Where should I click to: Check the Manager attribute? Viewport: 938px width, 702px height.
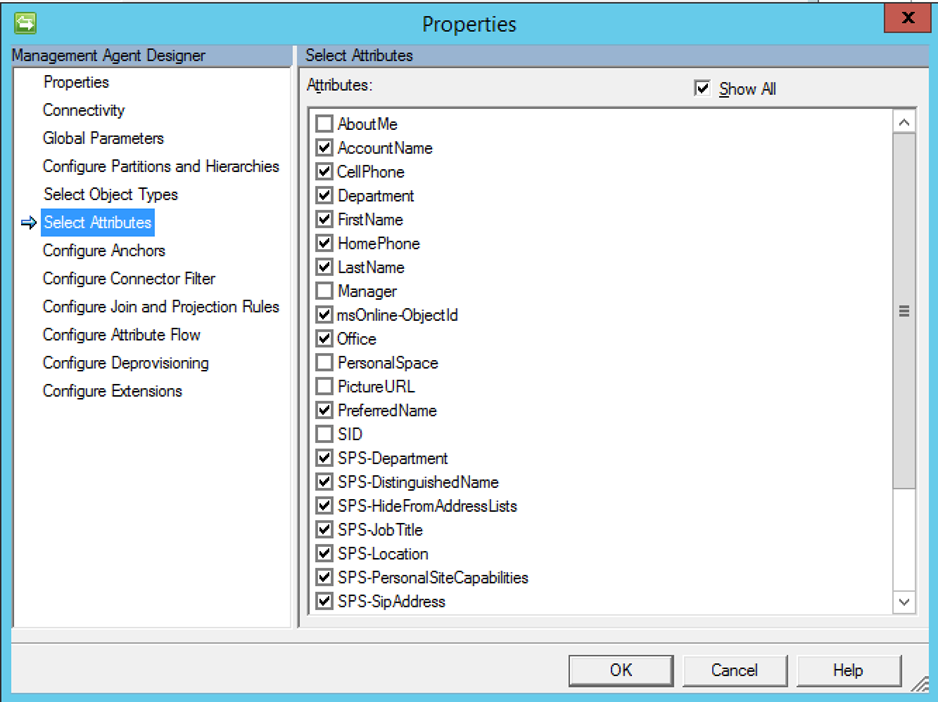(324, 291)
